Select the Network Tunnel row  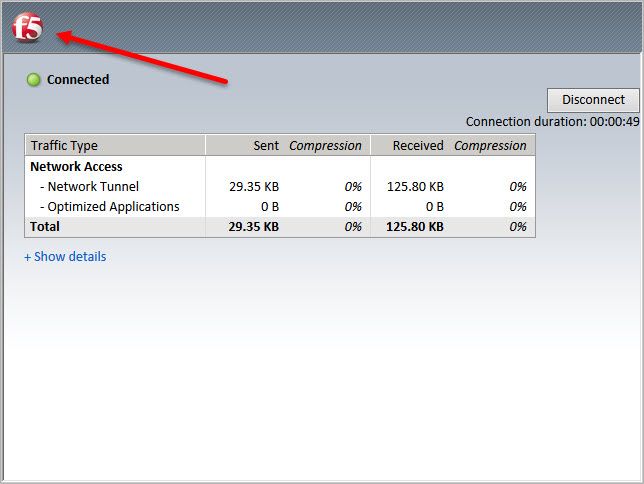[280, 187]
